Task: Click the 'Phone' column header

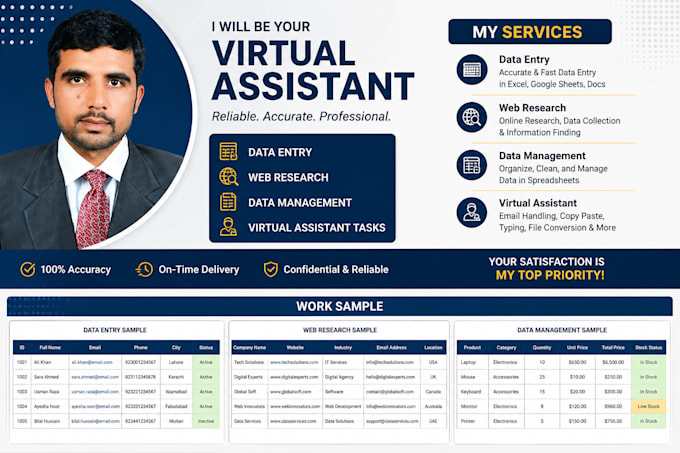Action: tap(141, 348)
